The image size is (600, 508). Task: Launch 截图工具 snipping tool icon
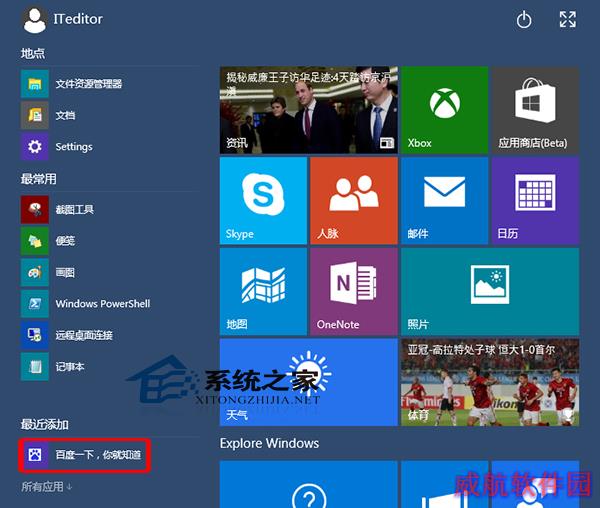35,209
